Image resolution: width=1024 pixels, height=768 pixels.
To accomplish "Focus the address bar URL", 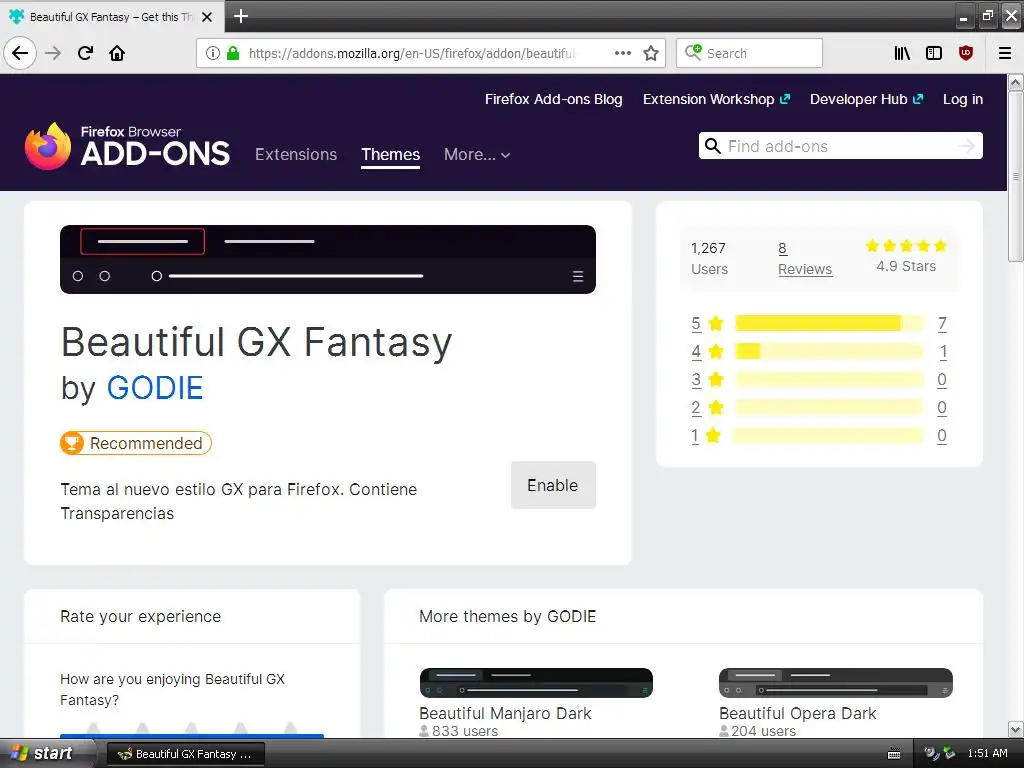I will [x=411, y=53].
